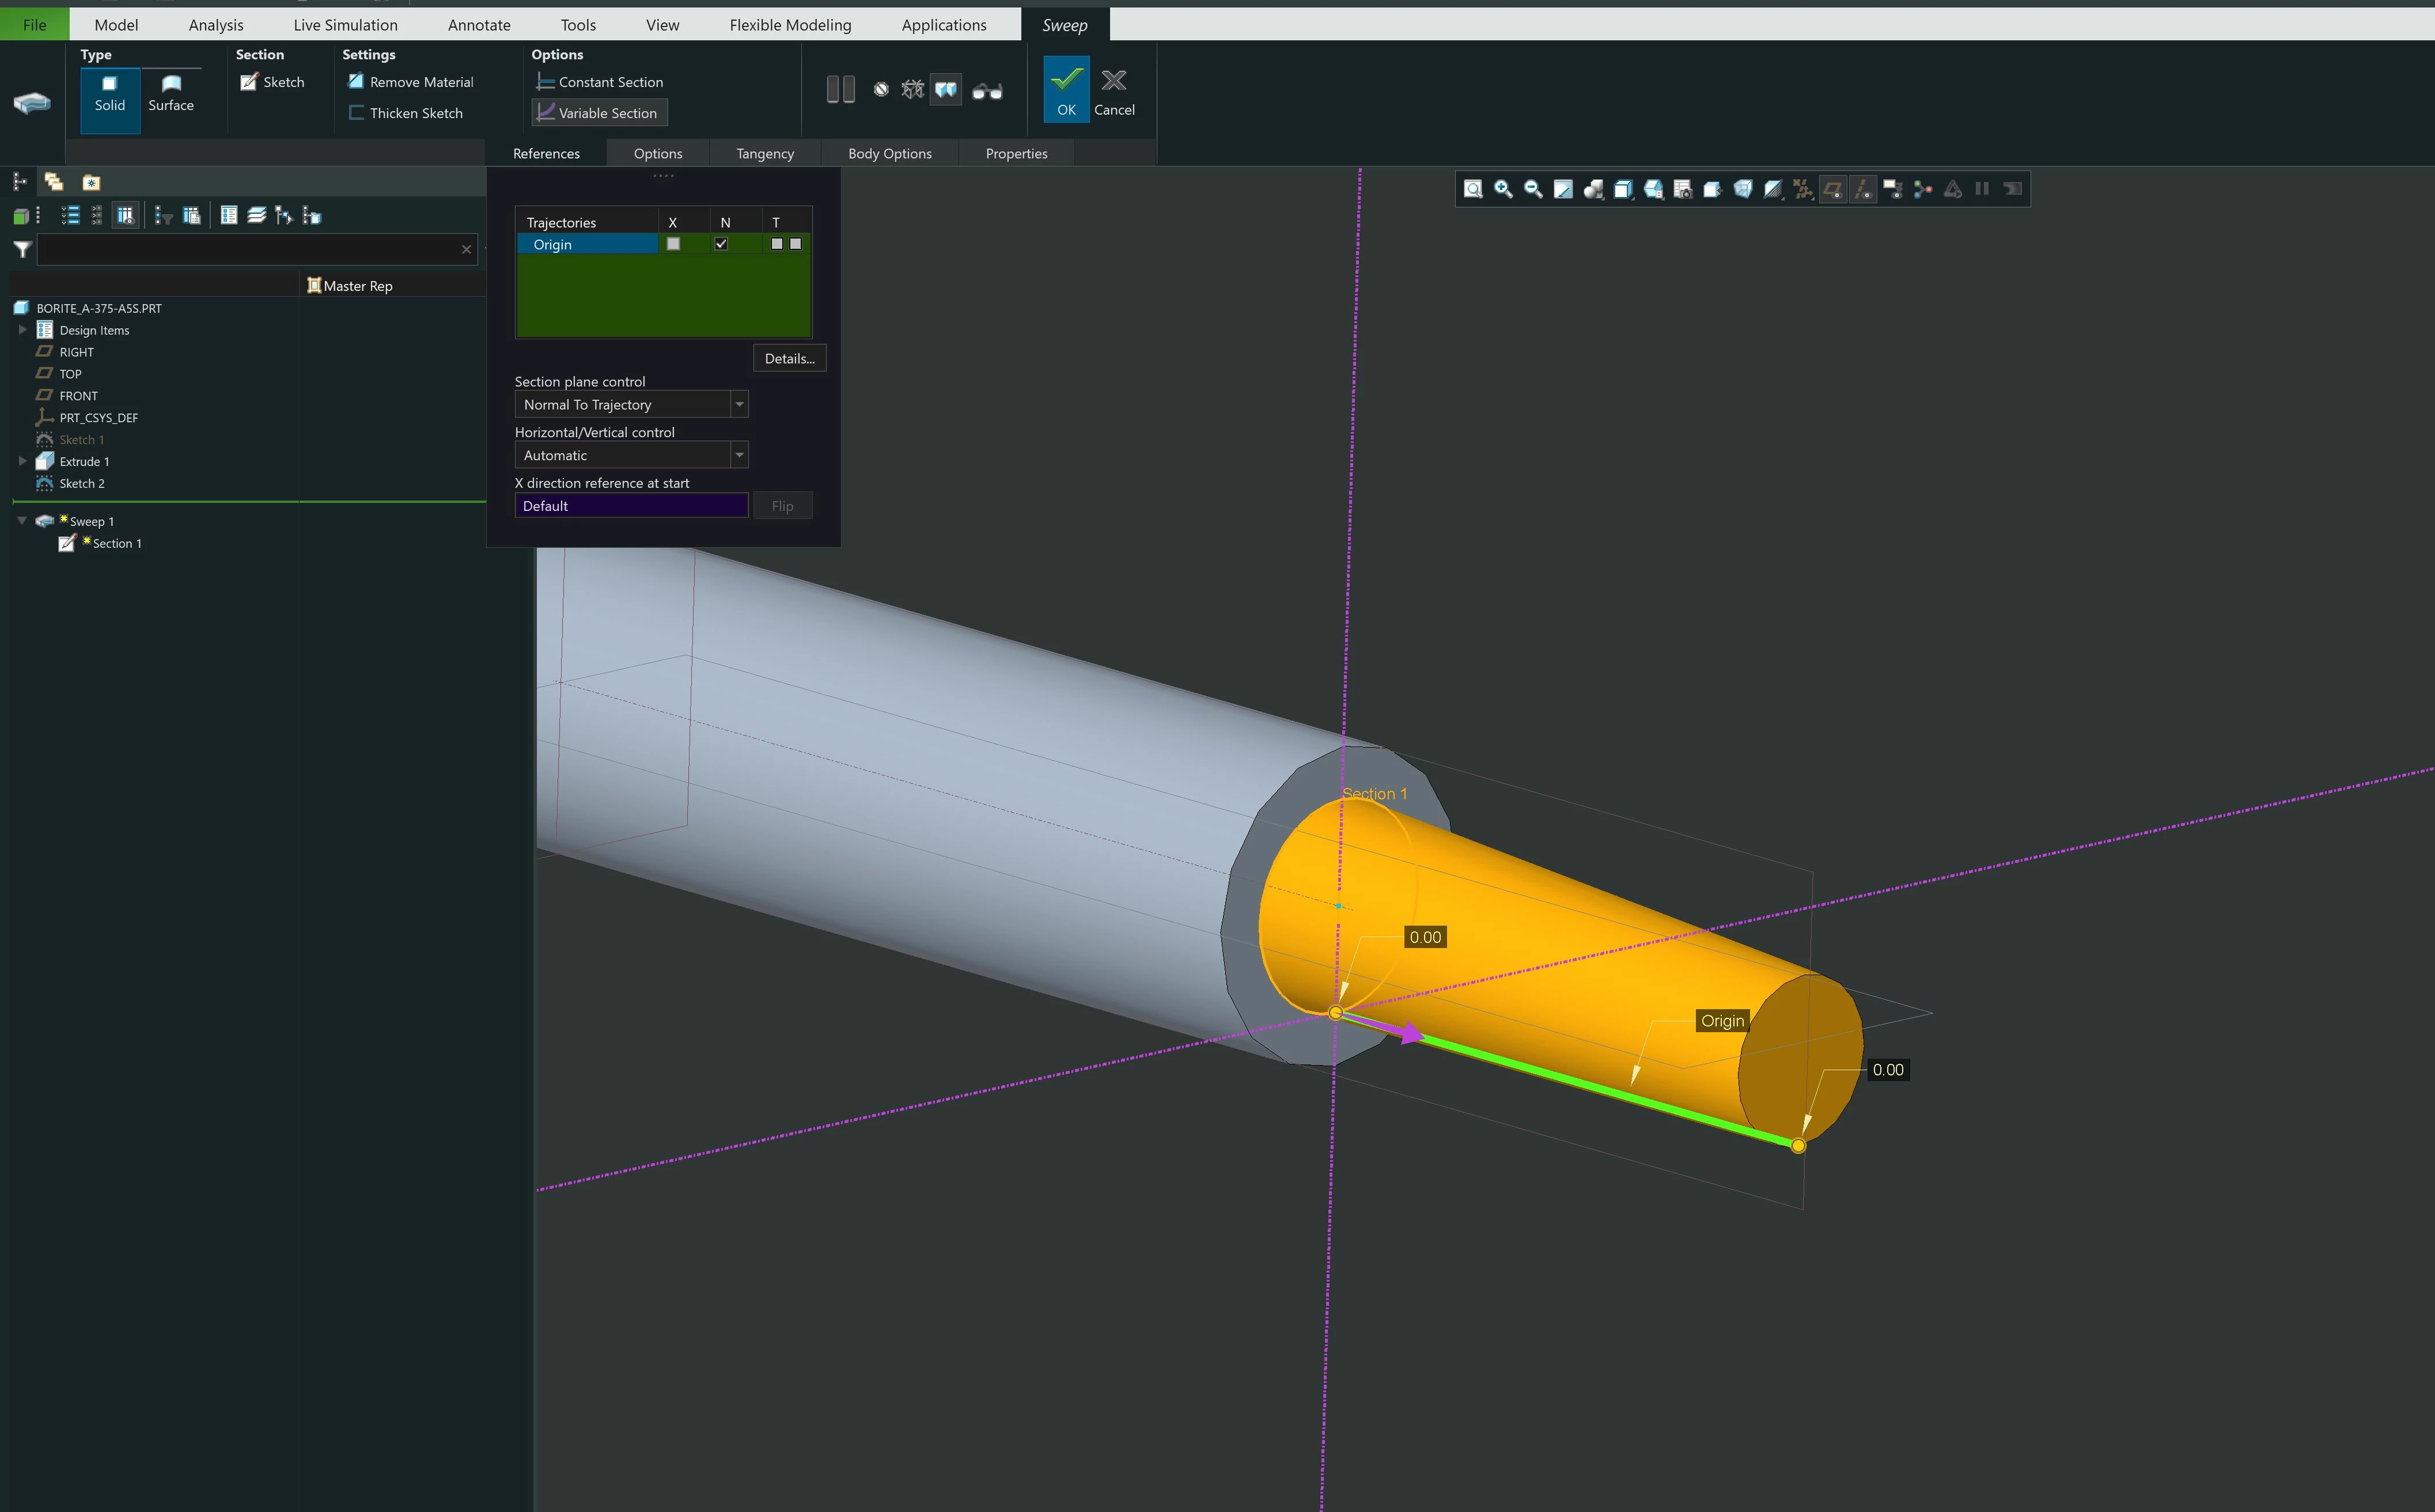2435x1512 pixels.
Task: Switch to the Tangency tab
Action: tap(764, 154)
